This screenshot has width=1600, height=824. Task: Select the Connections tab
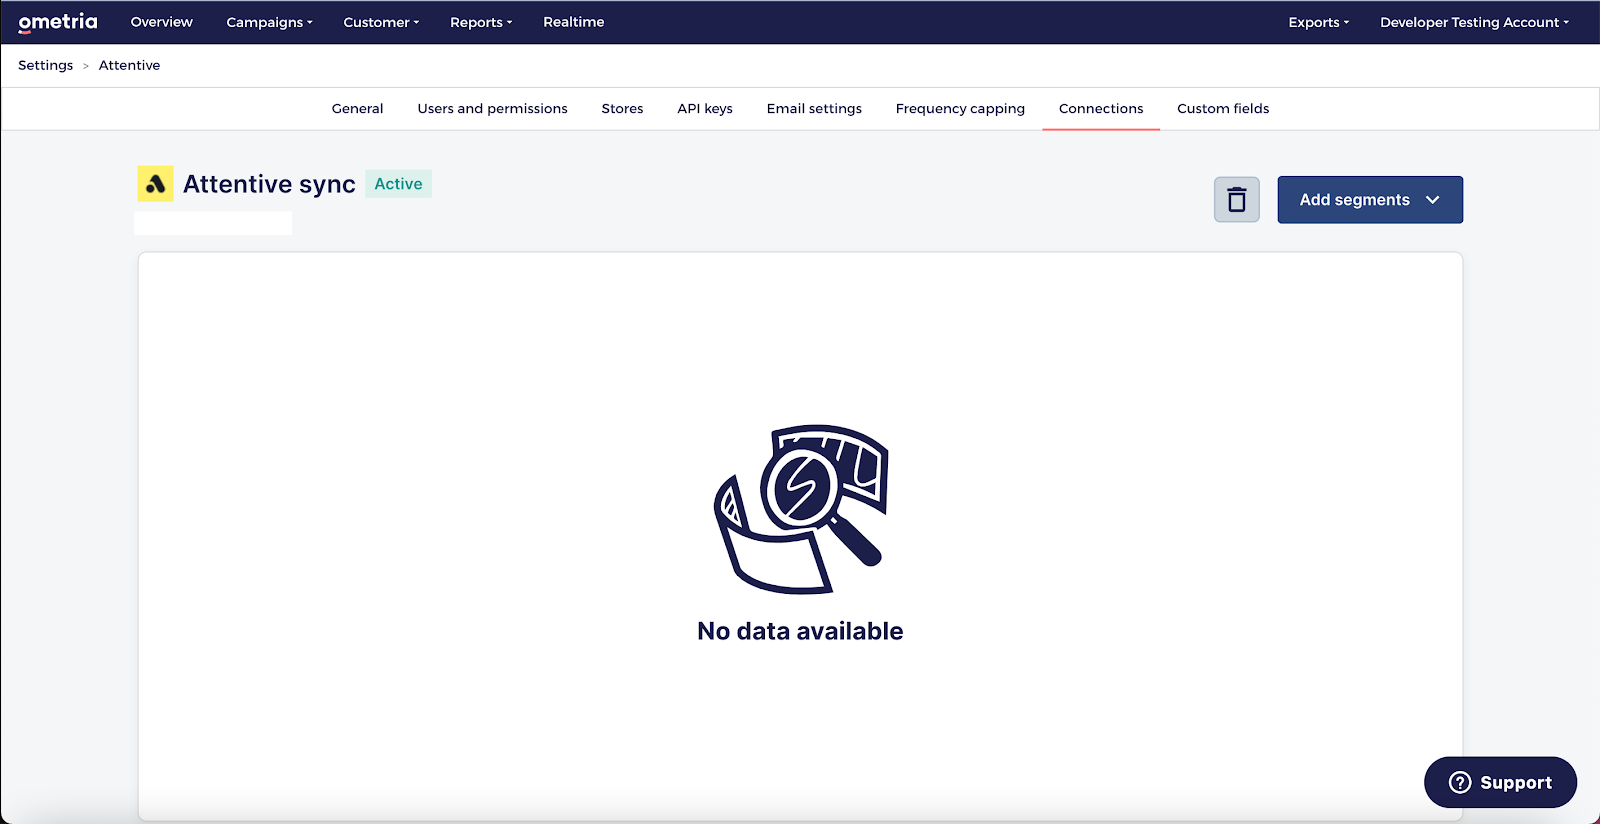tap(1101, 109)
